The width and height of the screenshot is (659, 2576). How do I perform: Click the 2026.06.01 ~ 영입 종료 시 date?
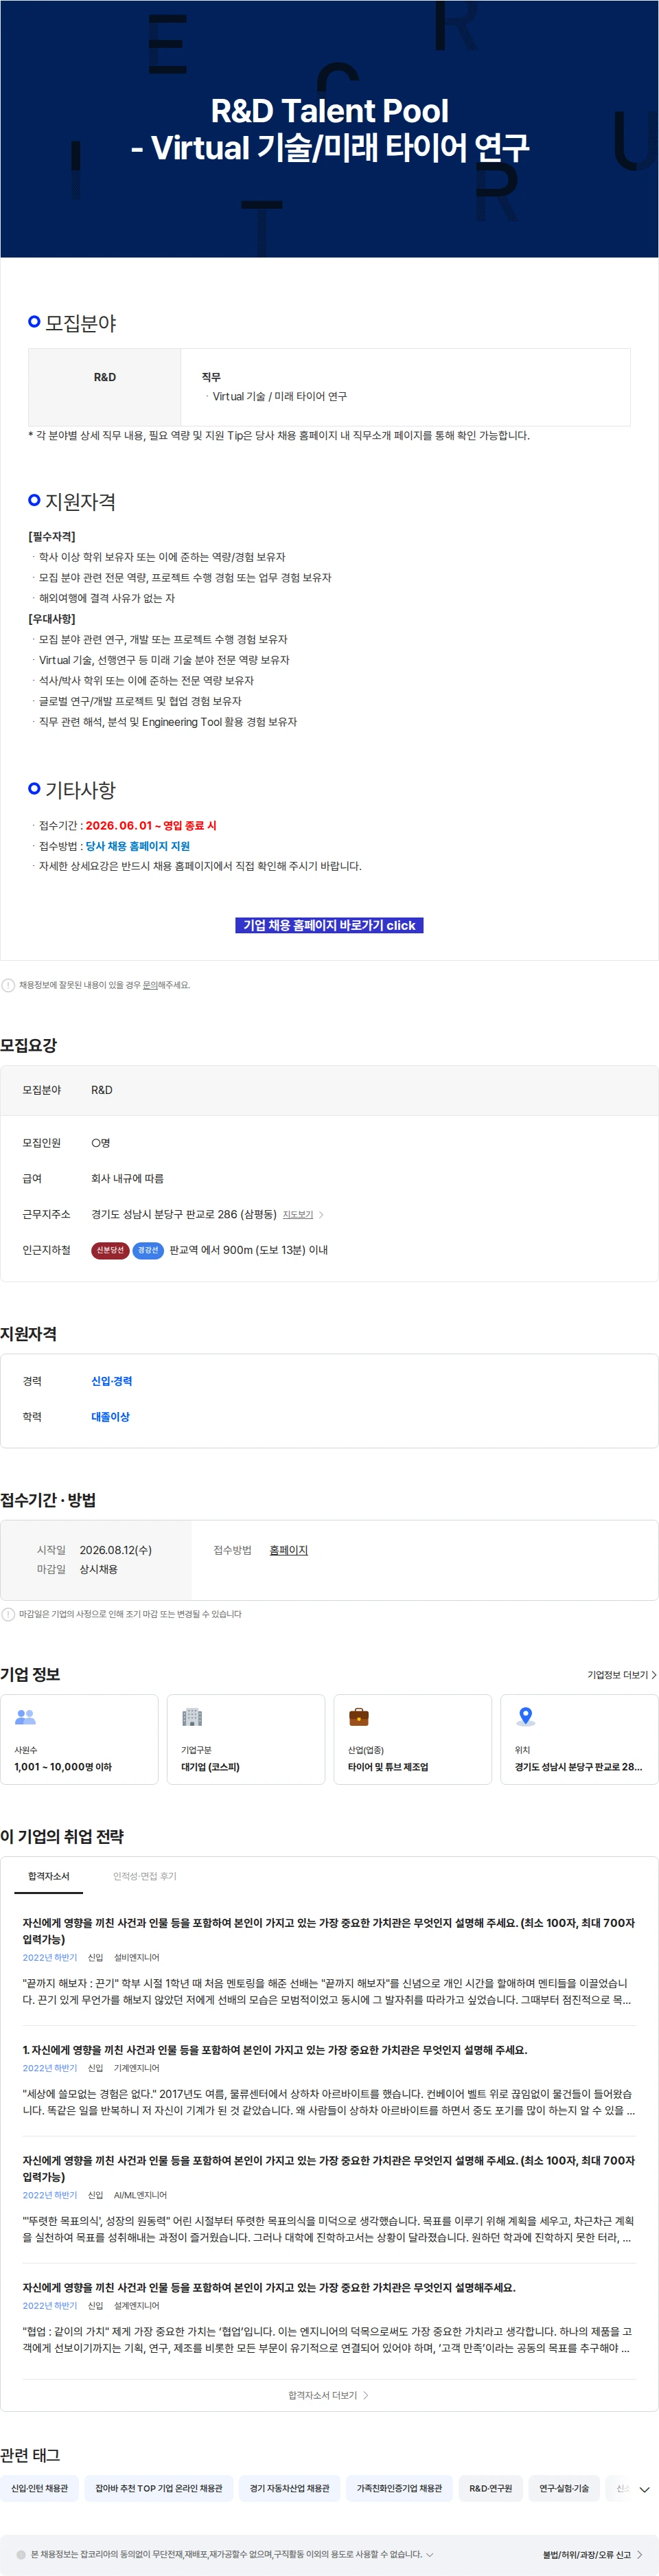pos(151,825)
